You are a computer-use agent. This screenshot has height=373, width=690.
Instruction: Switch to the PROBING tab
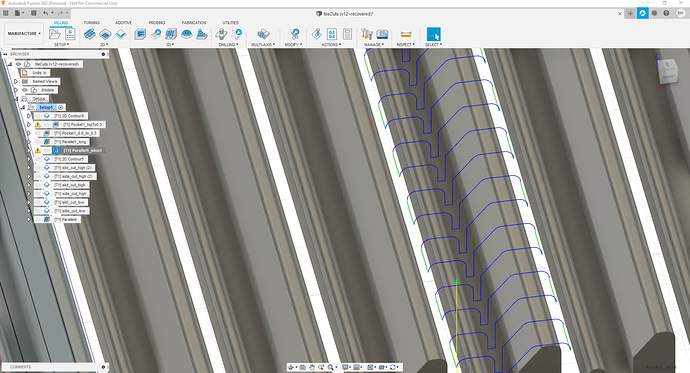pyautogui.click(x=157, y=22)
